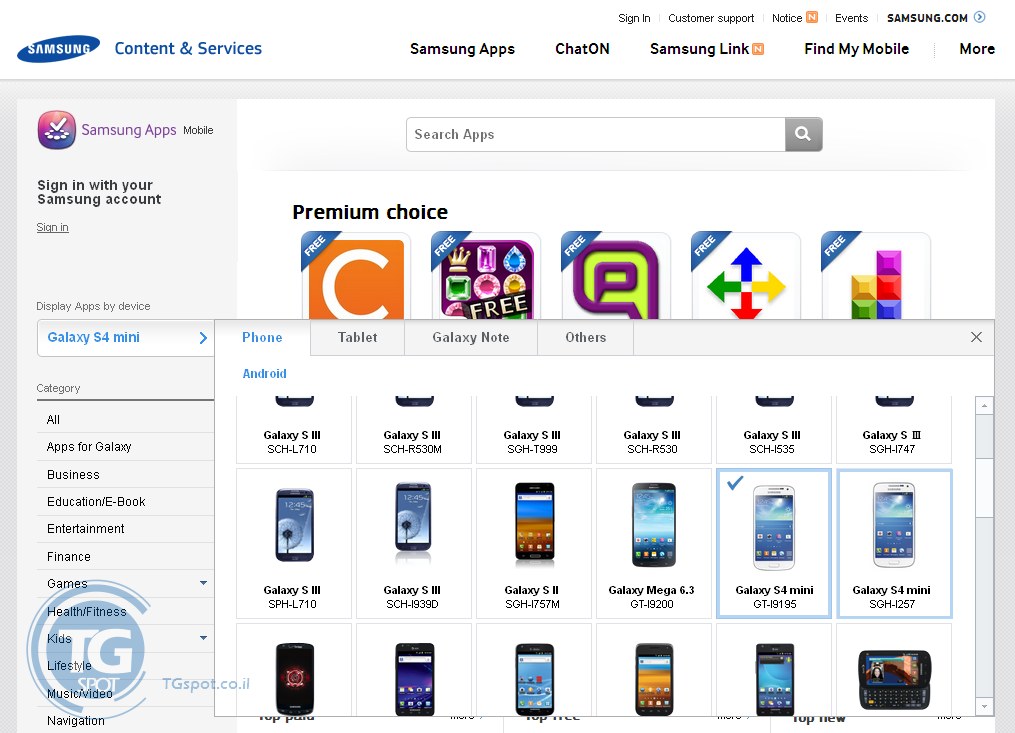Screen dimensions: 1015x733
Task: Open the purple-green Q premium app
Action: click(x=616, y=277)
